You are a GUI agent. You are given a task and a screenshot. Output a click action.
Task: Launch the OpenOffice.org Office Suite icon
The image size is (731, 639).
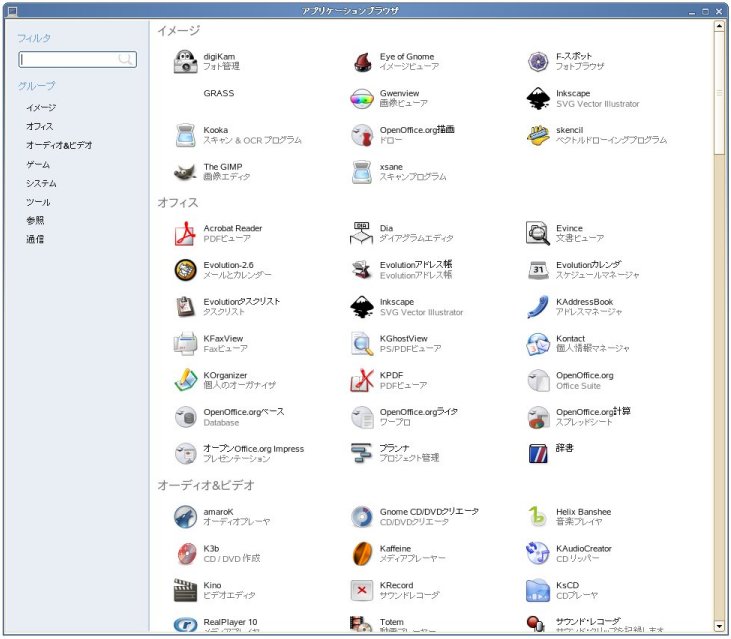click(538, 380)
